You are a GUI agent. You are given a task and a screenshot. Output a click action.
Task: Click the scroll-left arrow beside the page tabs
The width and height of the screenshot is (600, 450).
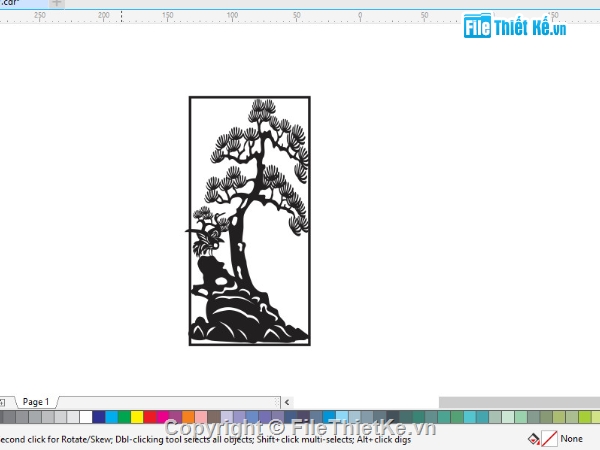tap(287, 402)
